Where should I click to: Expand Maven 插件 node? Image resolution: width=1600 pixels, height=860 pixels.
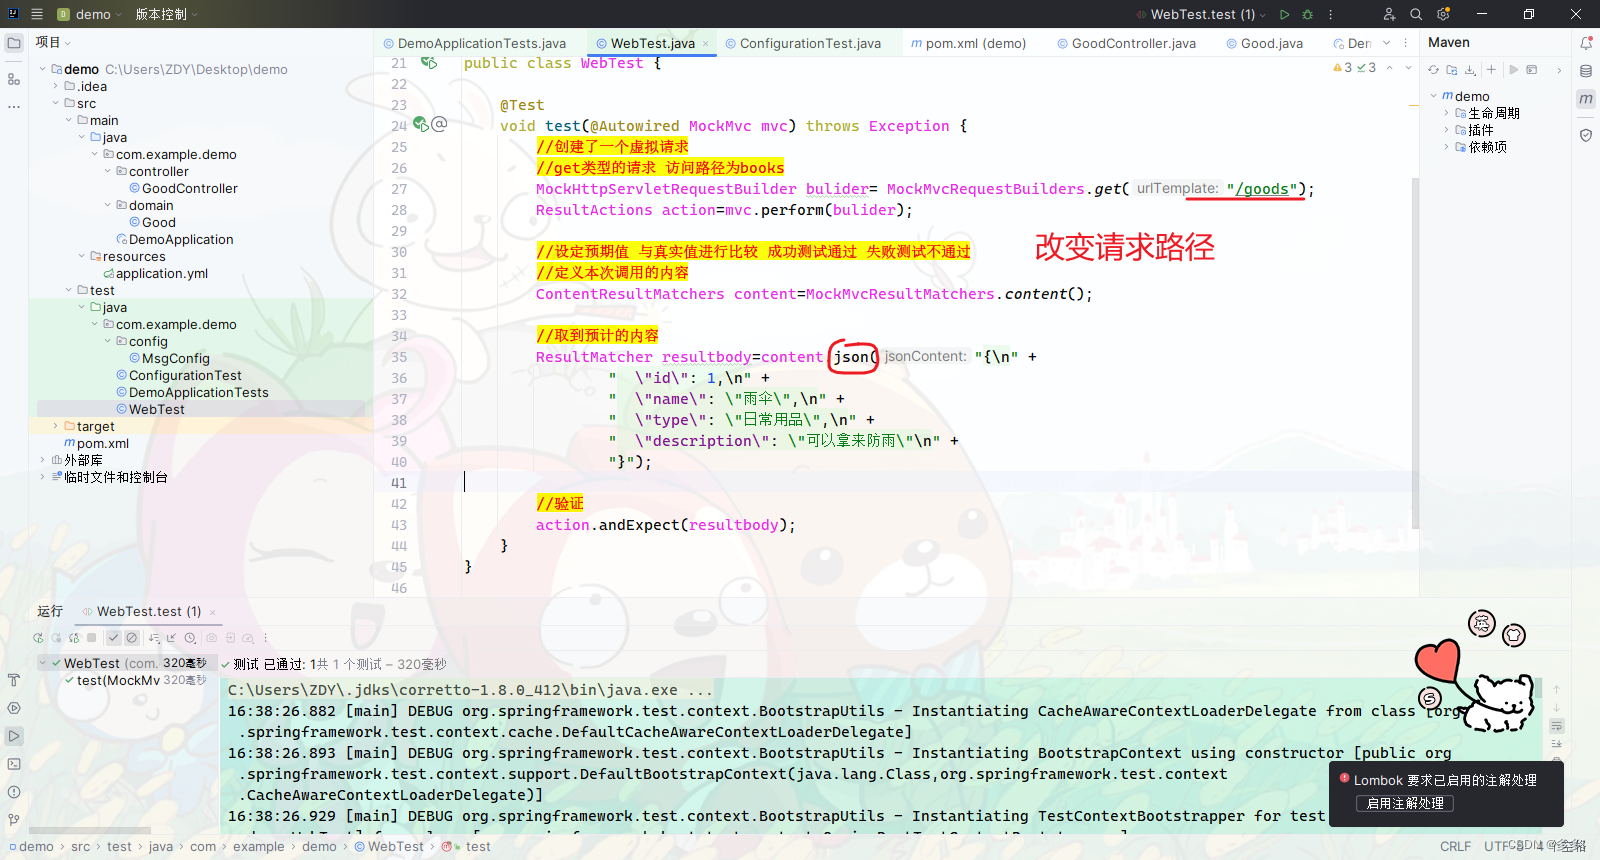pyautogui.click(x=1446, y=130)
